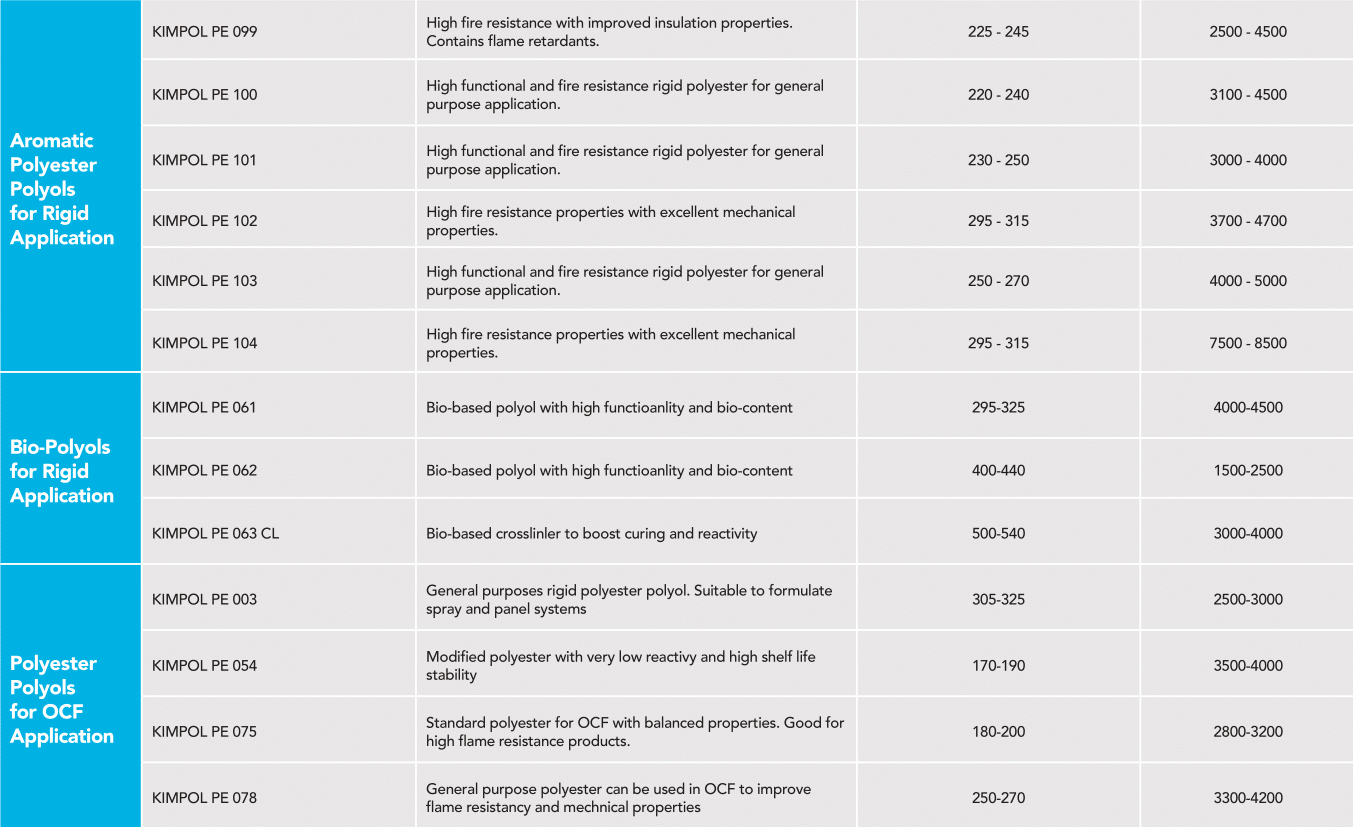This screenshot has height=827, width=1353.
Task: Select KIMPOL PE 062 product cell
Action: pos(204,470)
